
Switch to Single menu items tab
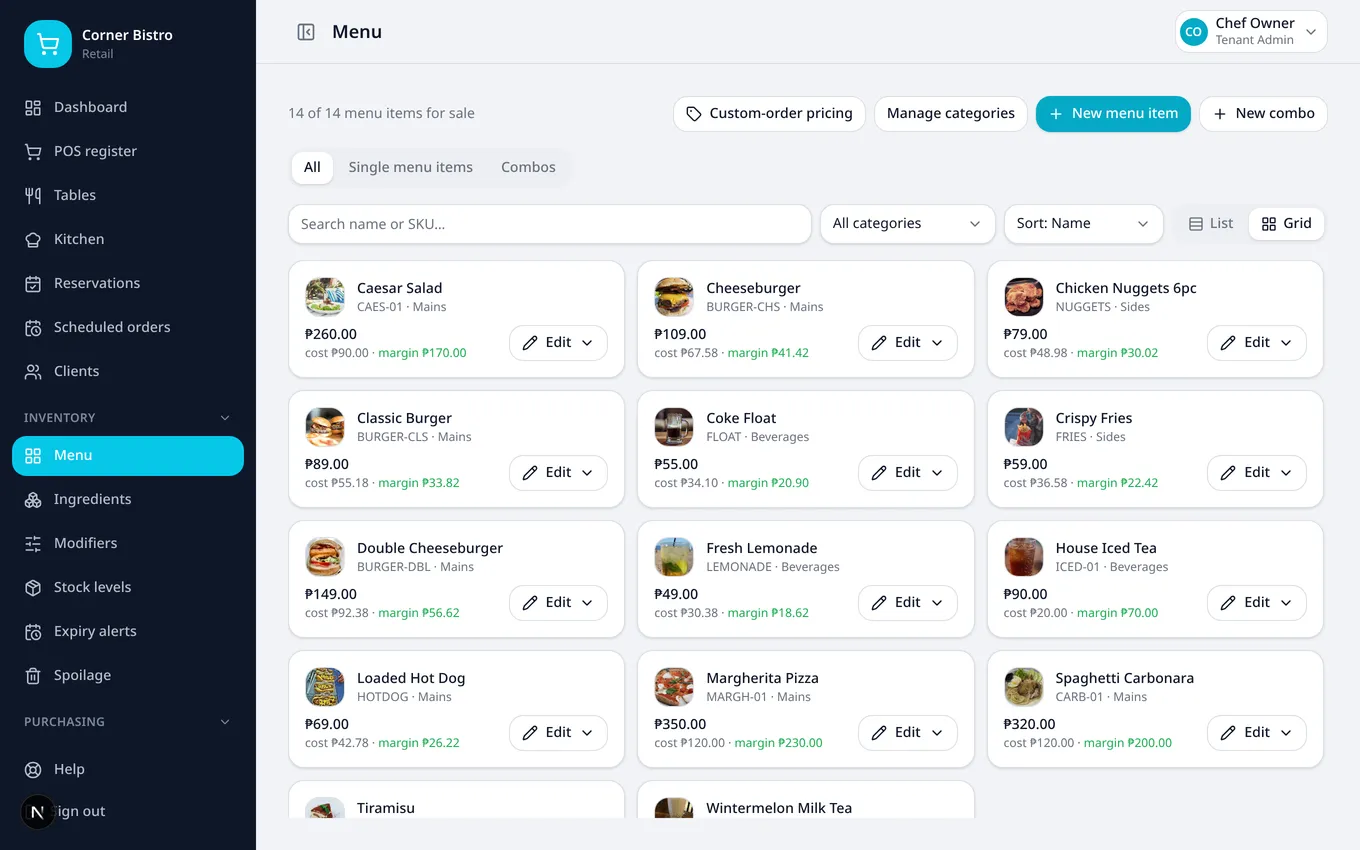(x=410, y=167)
